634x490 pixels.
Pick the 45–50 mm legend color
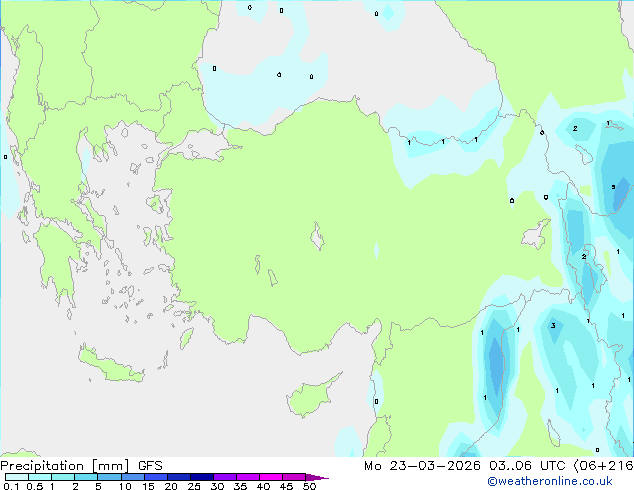coord(294,477)
